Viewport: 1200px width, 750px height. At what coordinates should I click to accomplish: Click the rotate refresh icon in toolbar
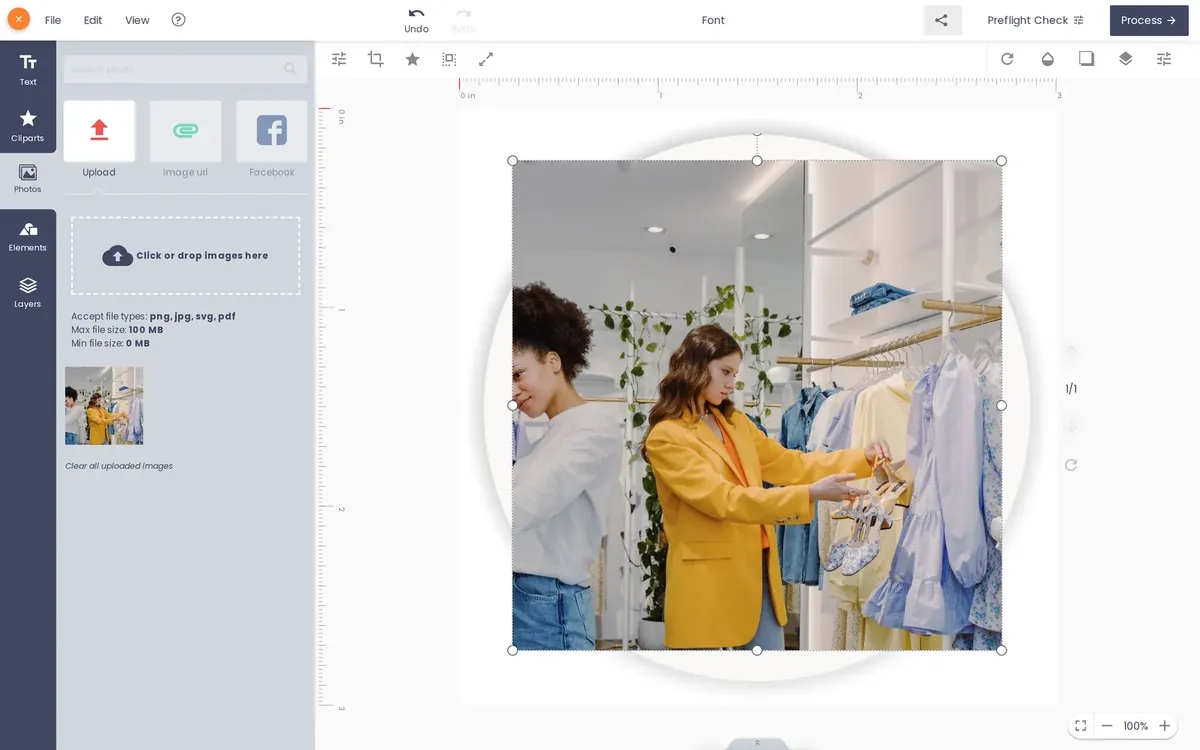pos(1007,59)
